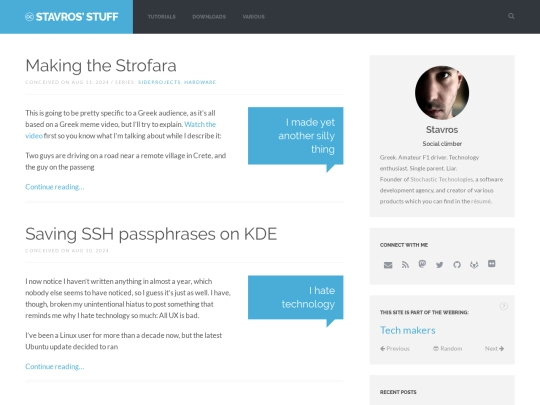The height and width of the screenshot is (405, 540).
Task: Click the Flickr icon in Connect section
Action: (492, 264)
